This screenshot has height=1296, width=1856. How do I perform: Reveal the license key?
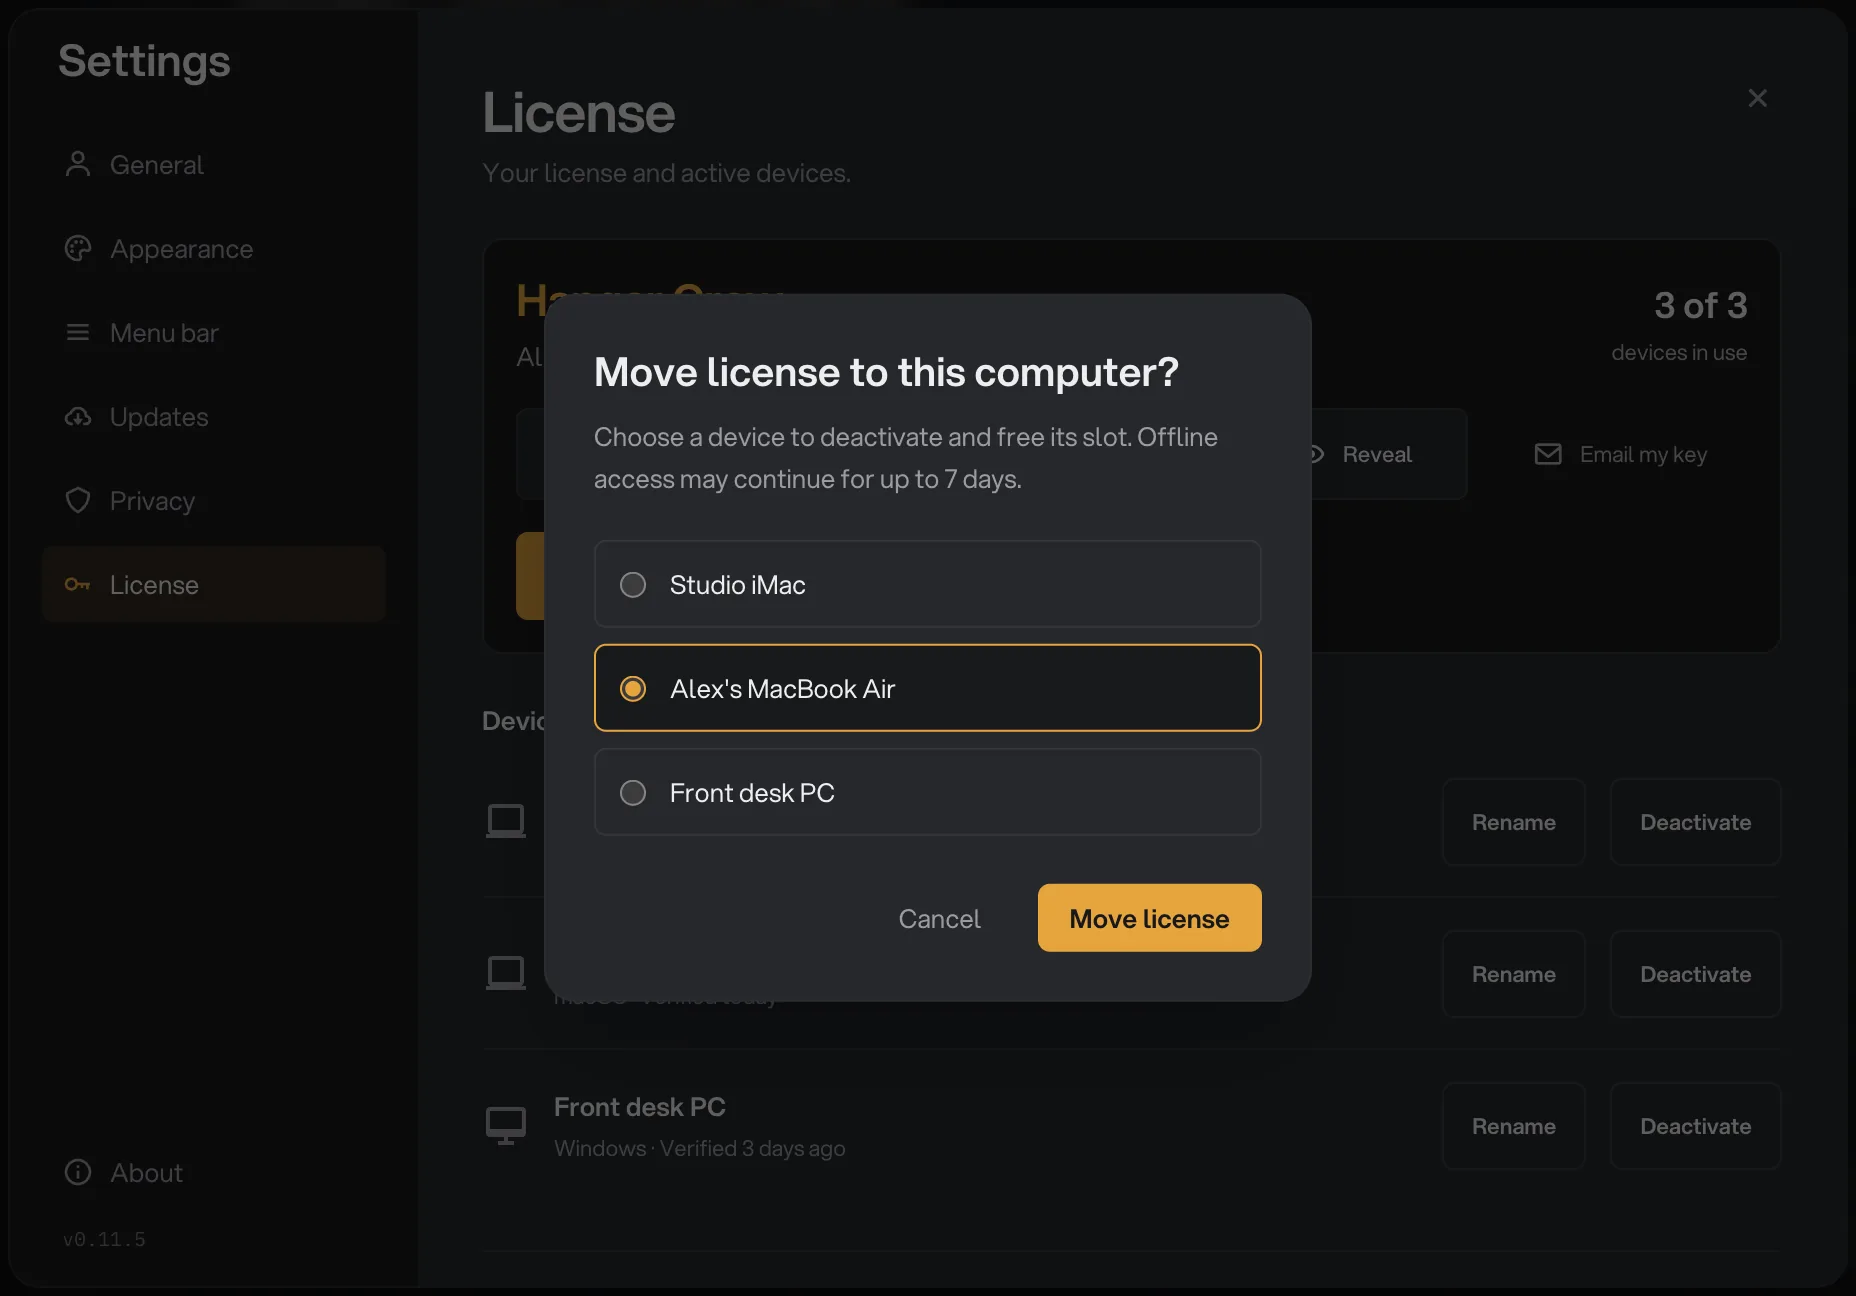[x=1377, y=454]
